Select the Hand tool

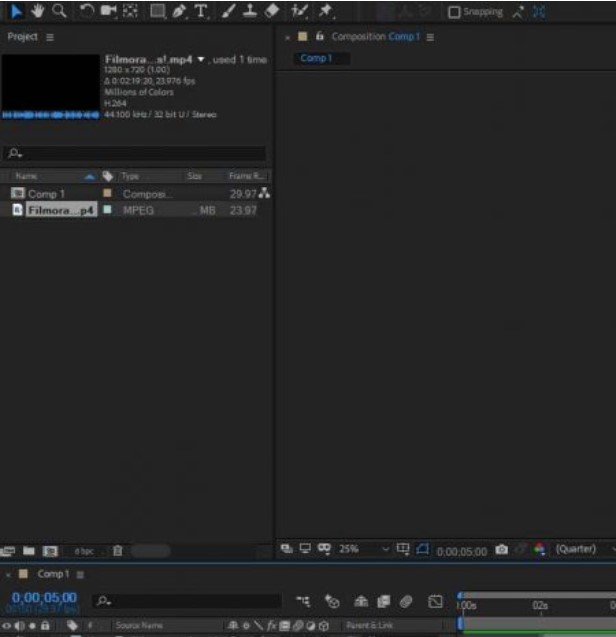point(37,11)
